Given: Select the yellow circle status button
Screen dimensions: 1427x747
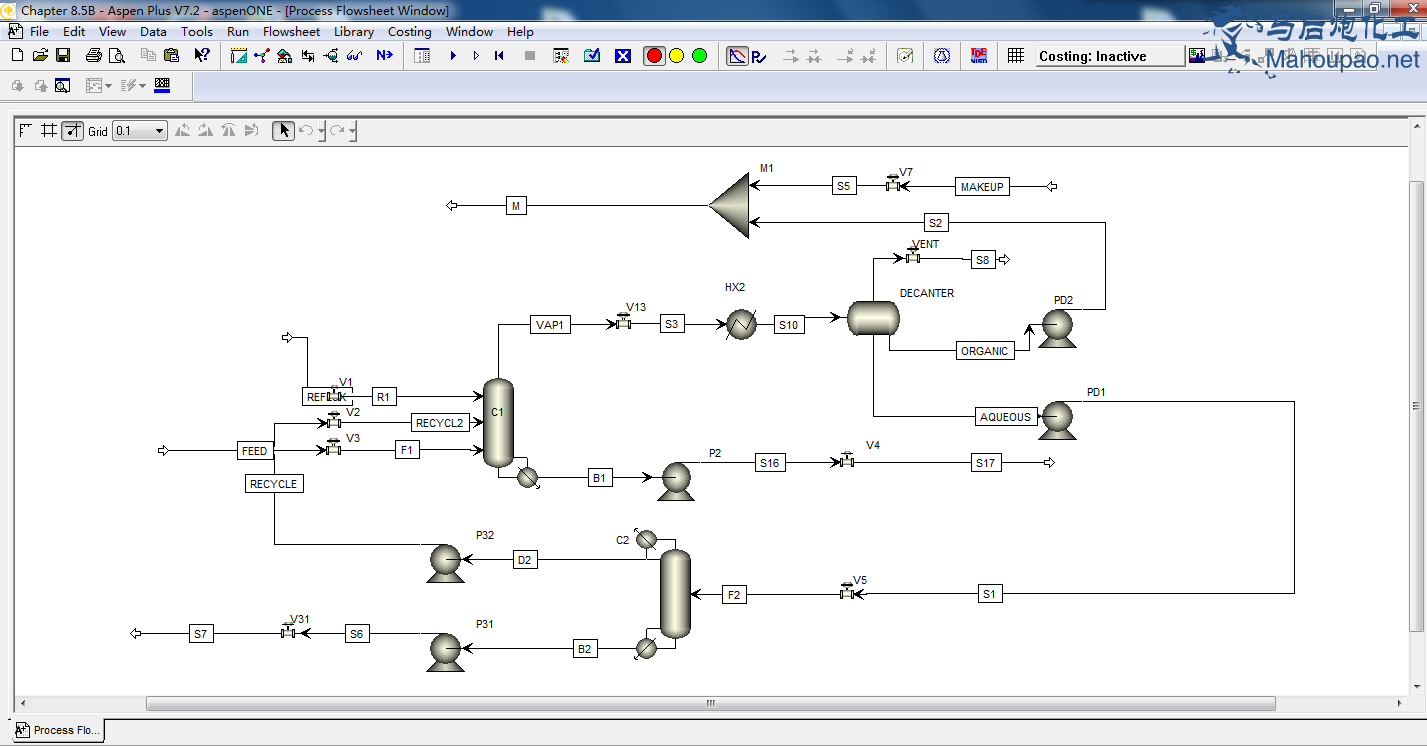Looking at the screenshot, I should click(x=677, y=56).
